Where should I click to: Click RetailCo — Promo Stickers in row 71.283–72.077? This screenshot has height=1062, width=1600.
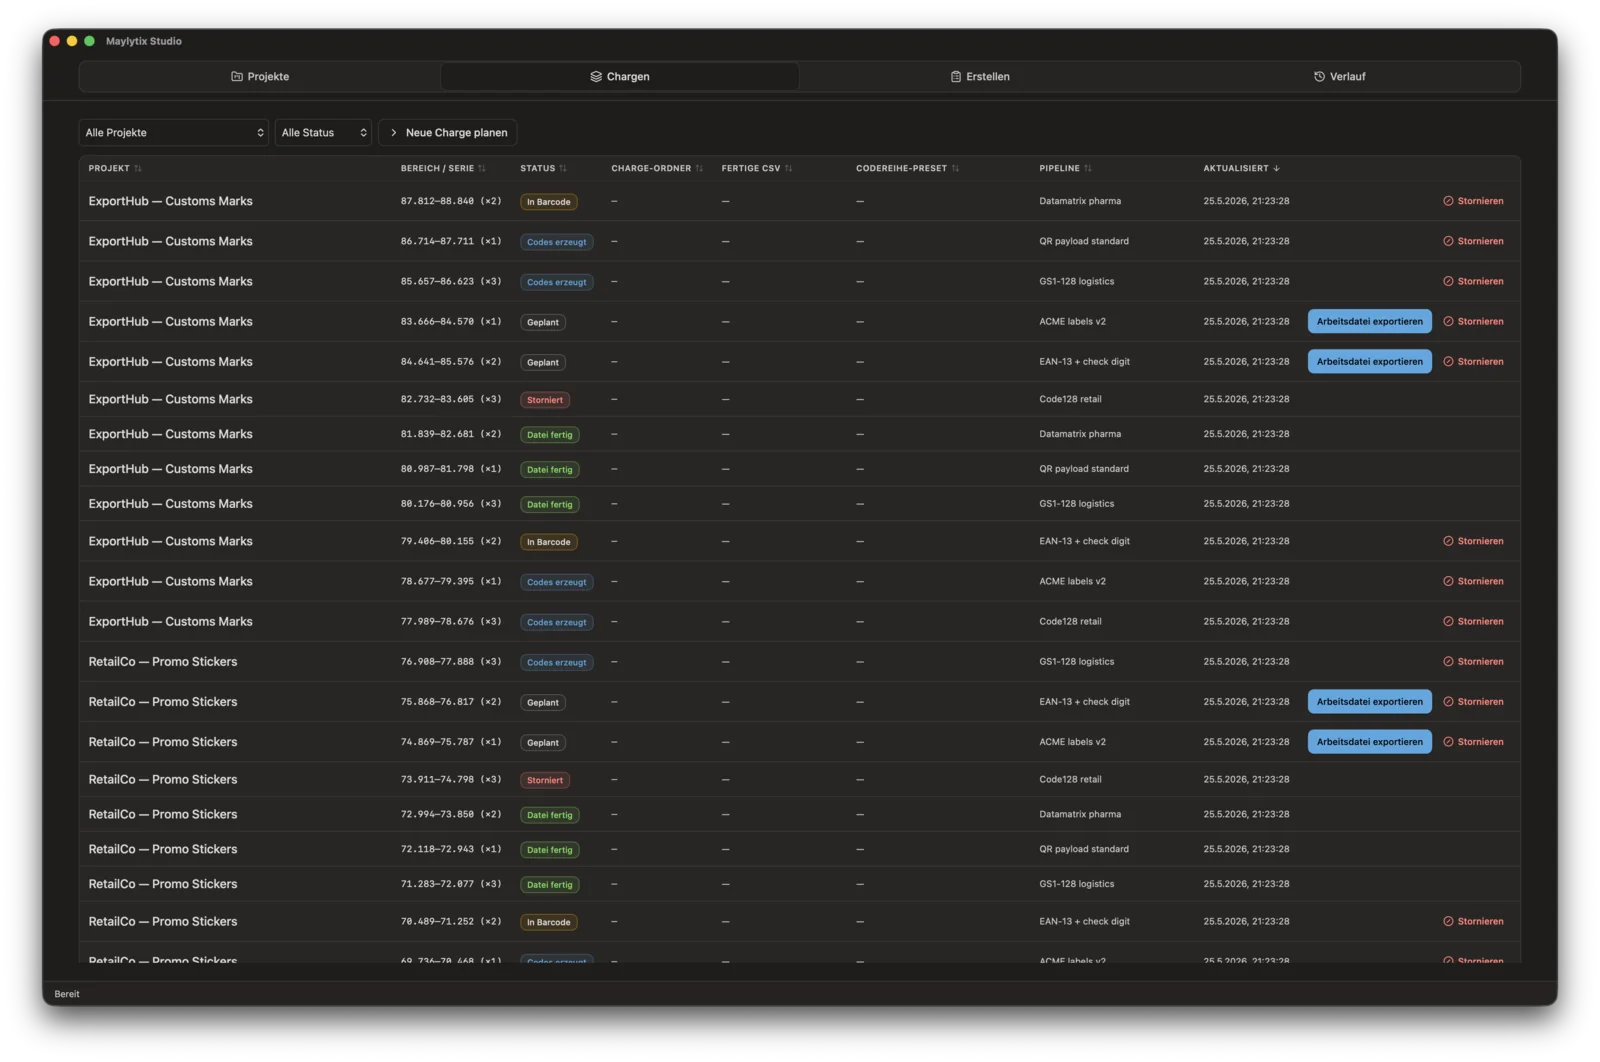point(163,884)
